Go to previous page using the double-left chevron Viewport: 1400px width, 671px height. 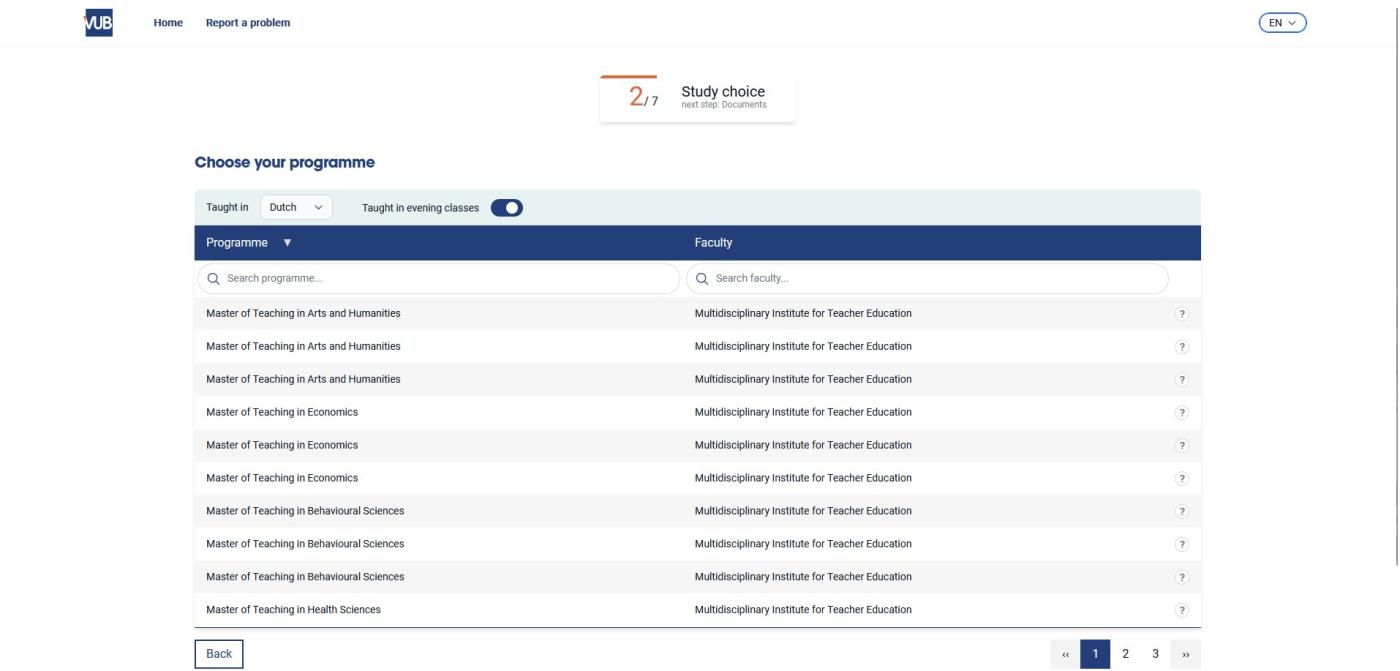point(1066,652)
